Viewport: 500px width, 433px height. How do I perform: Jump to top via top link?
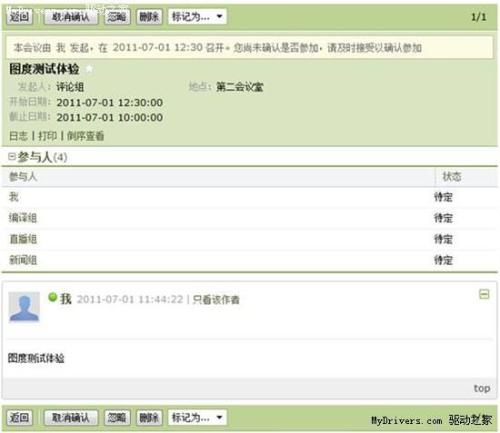[x=482, y=388]
